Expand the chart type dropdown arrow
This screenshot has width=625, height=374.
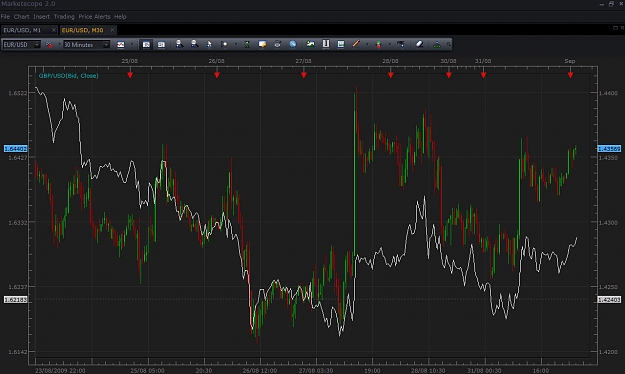pos(132,45)
